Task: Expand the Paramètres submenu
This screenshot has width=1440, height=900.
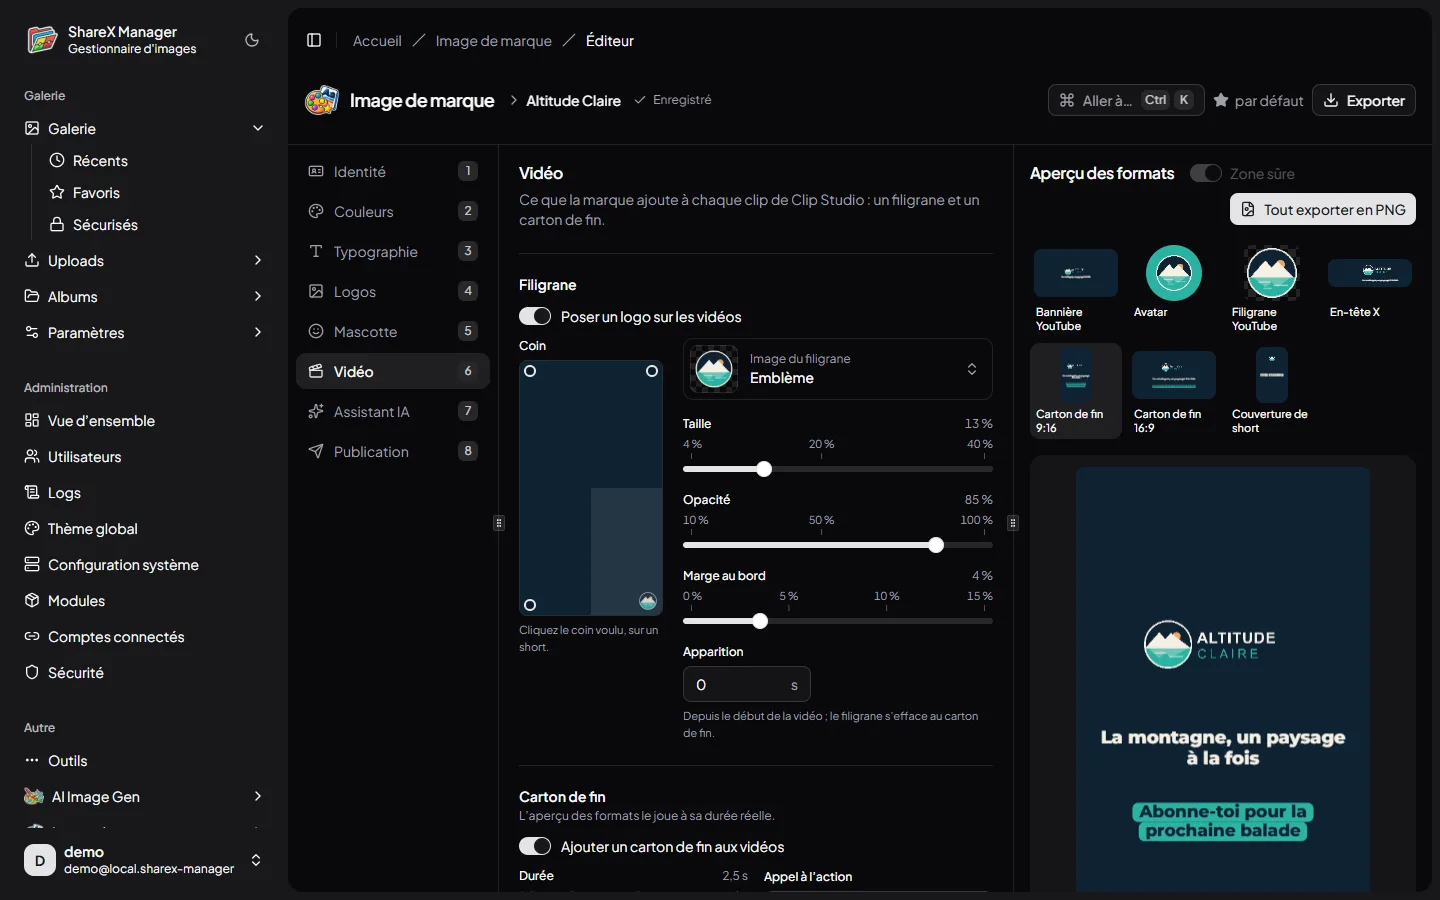Action: [258, 332]
